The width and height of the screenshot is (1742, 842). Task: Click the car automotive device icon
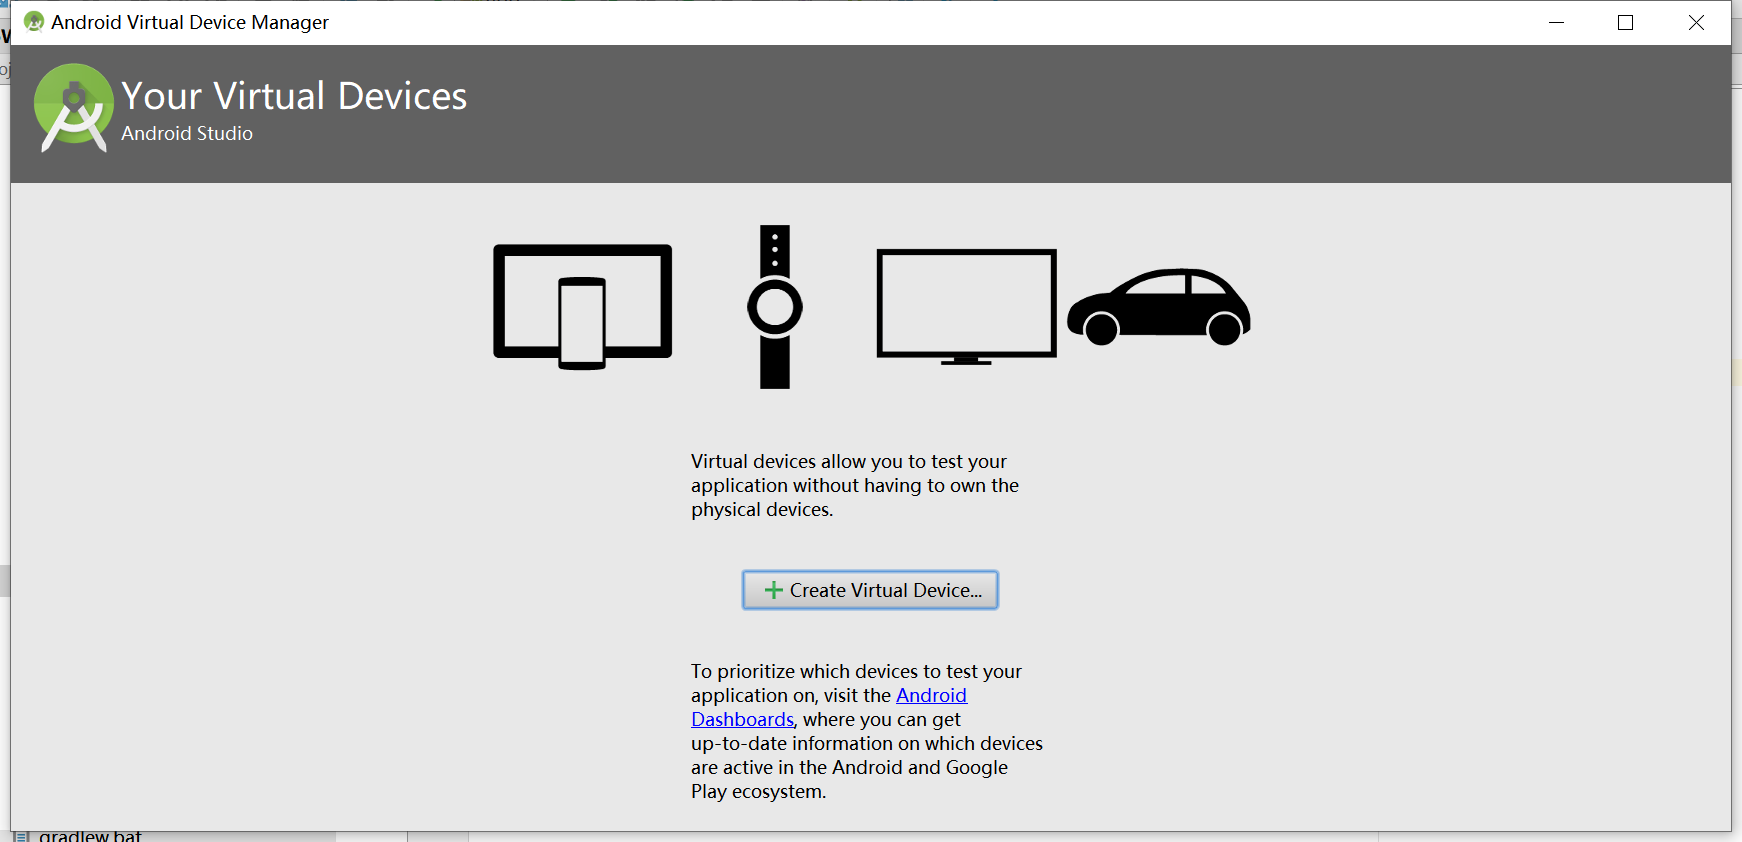(x=1159, y=307)
